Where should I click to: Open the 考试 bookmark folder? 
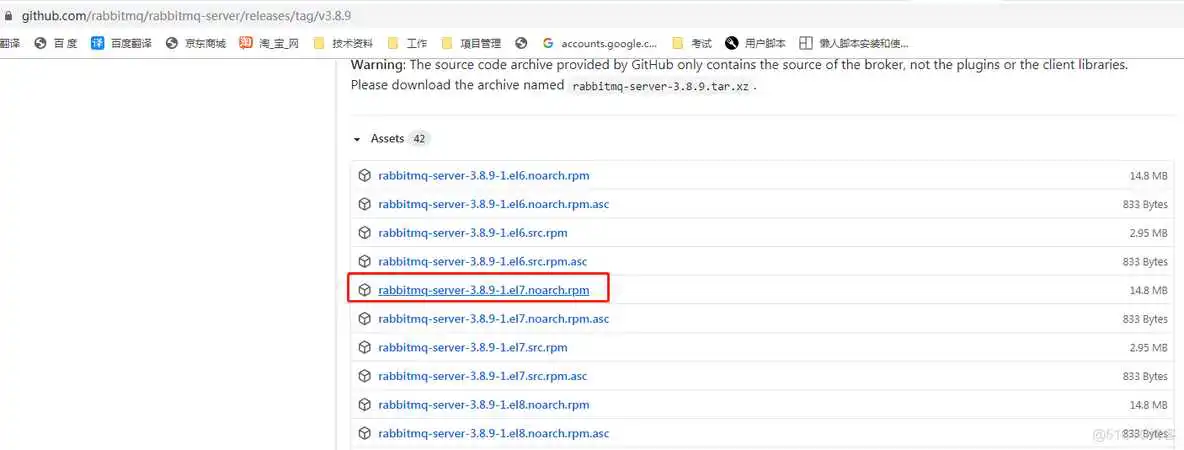coord(692,43)
